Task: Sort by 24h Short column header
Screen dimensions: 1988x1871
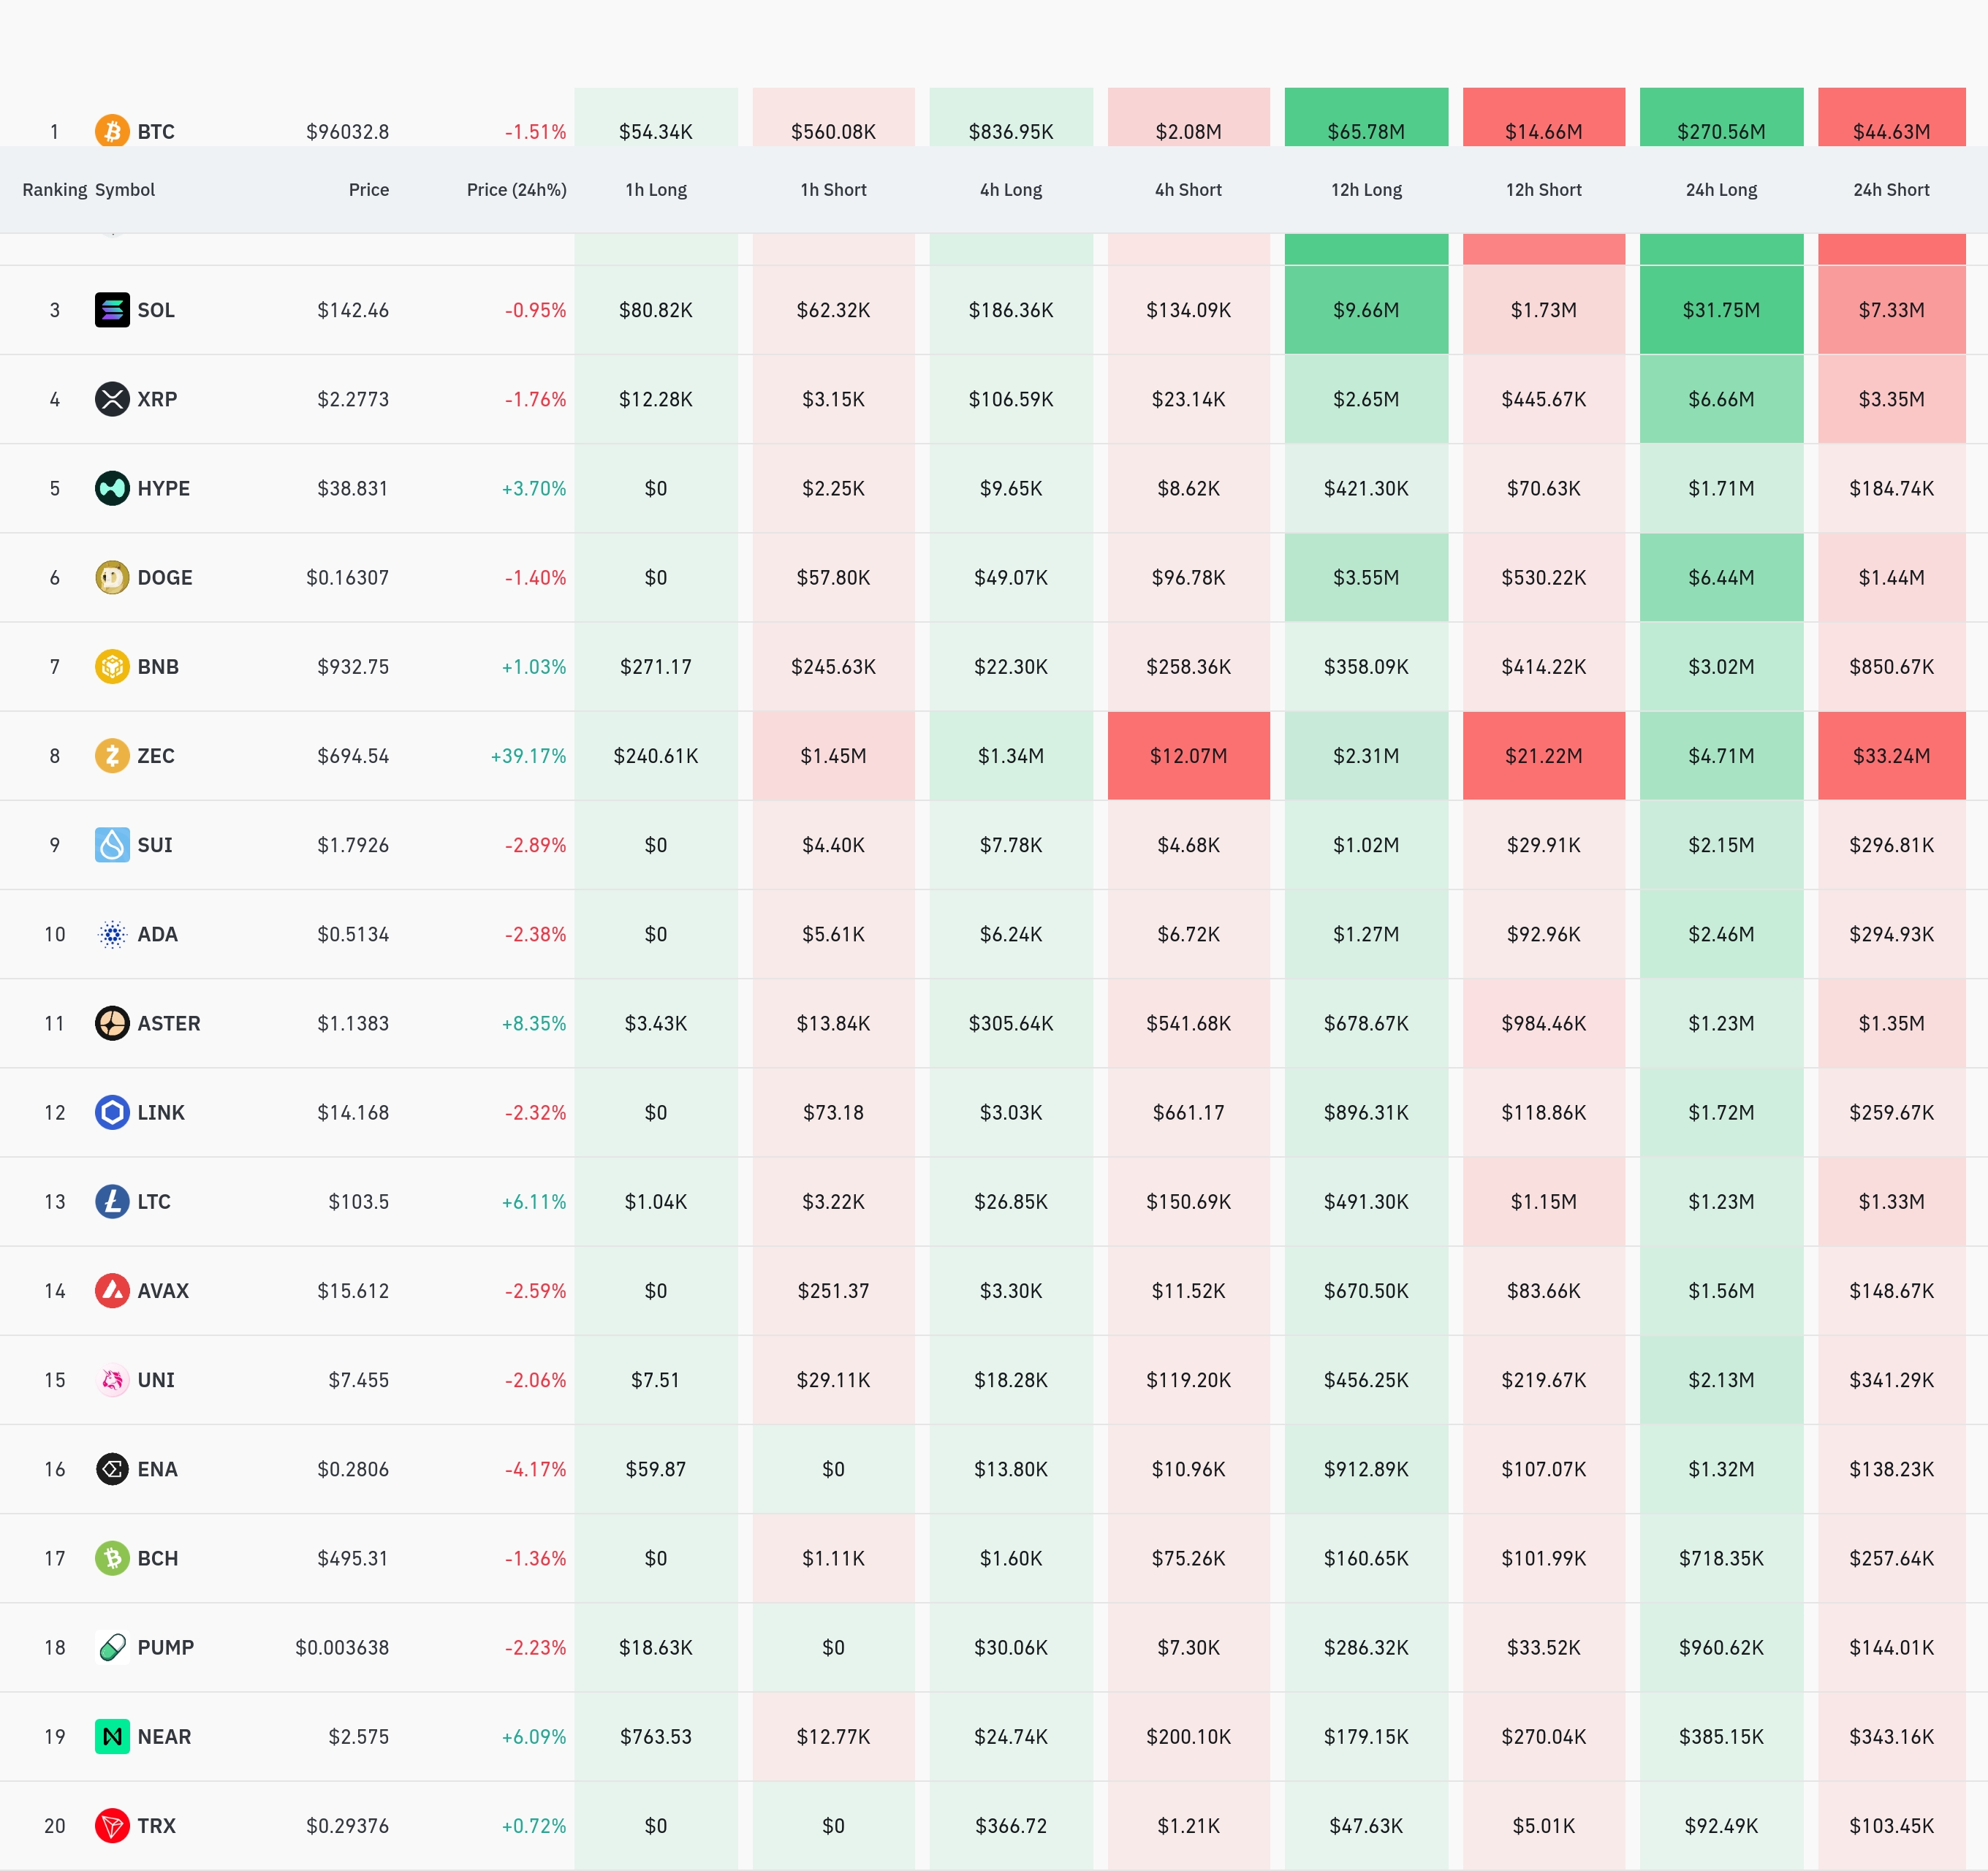Action: (1891, 190)
